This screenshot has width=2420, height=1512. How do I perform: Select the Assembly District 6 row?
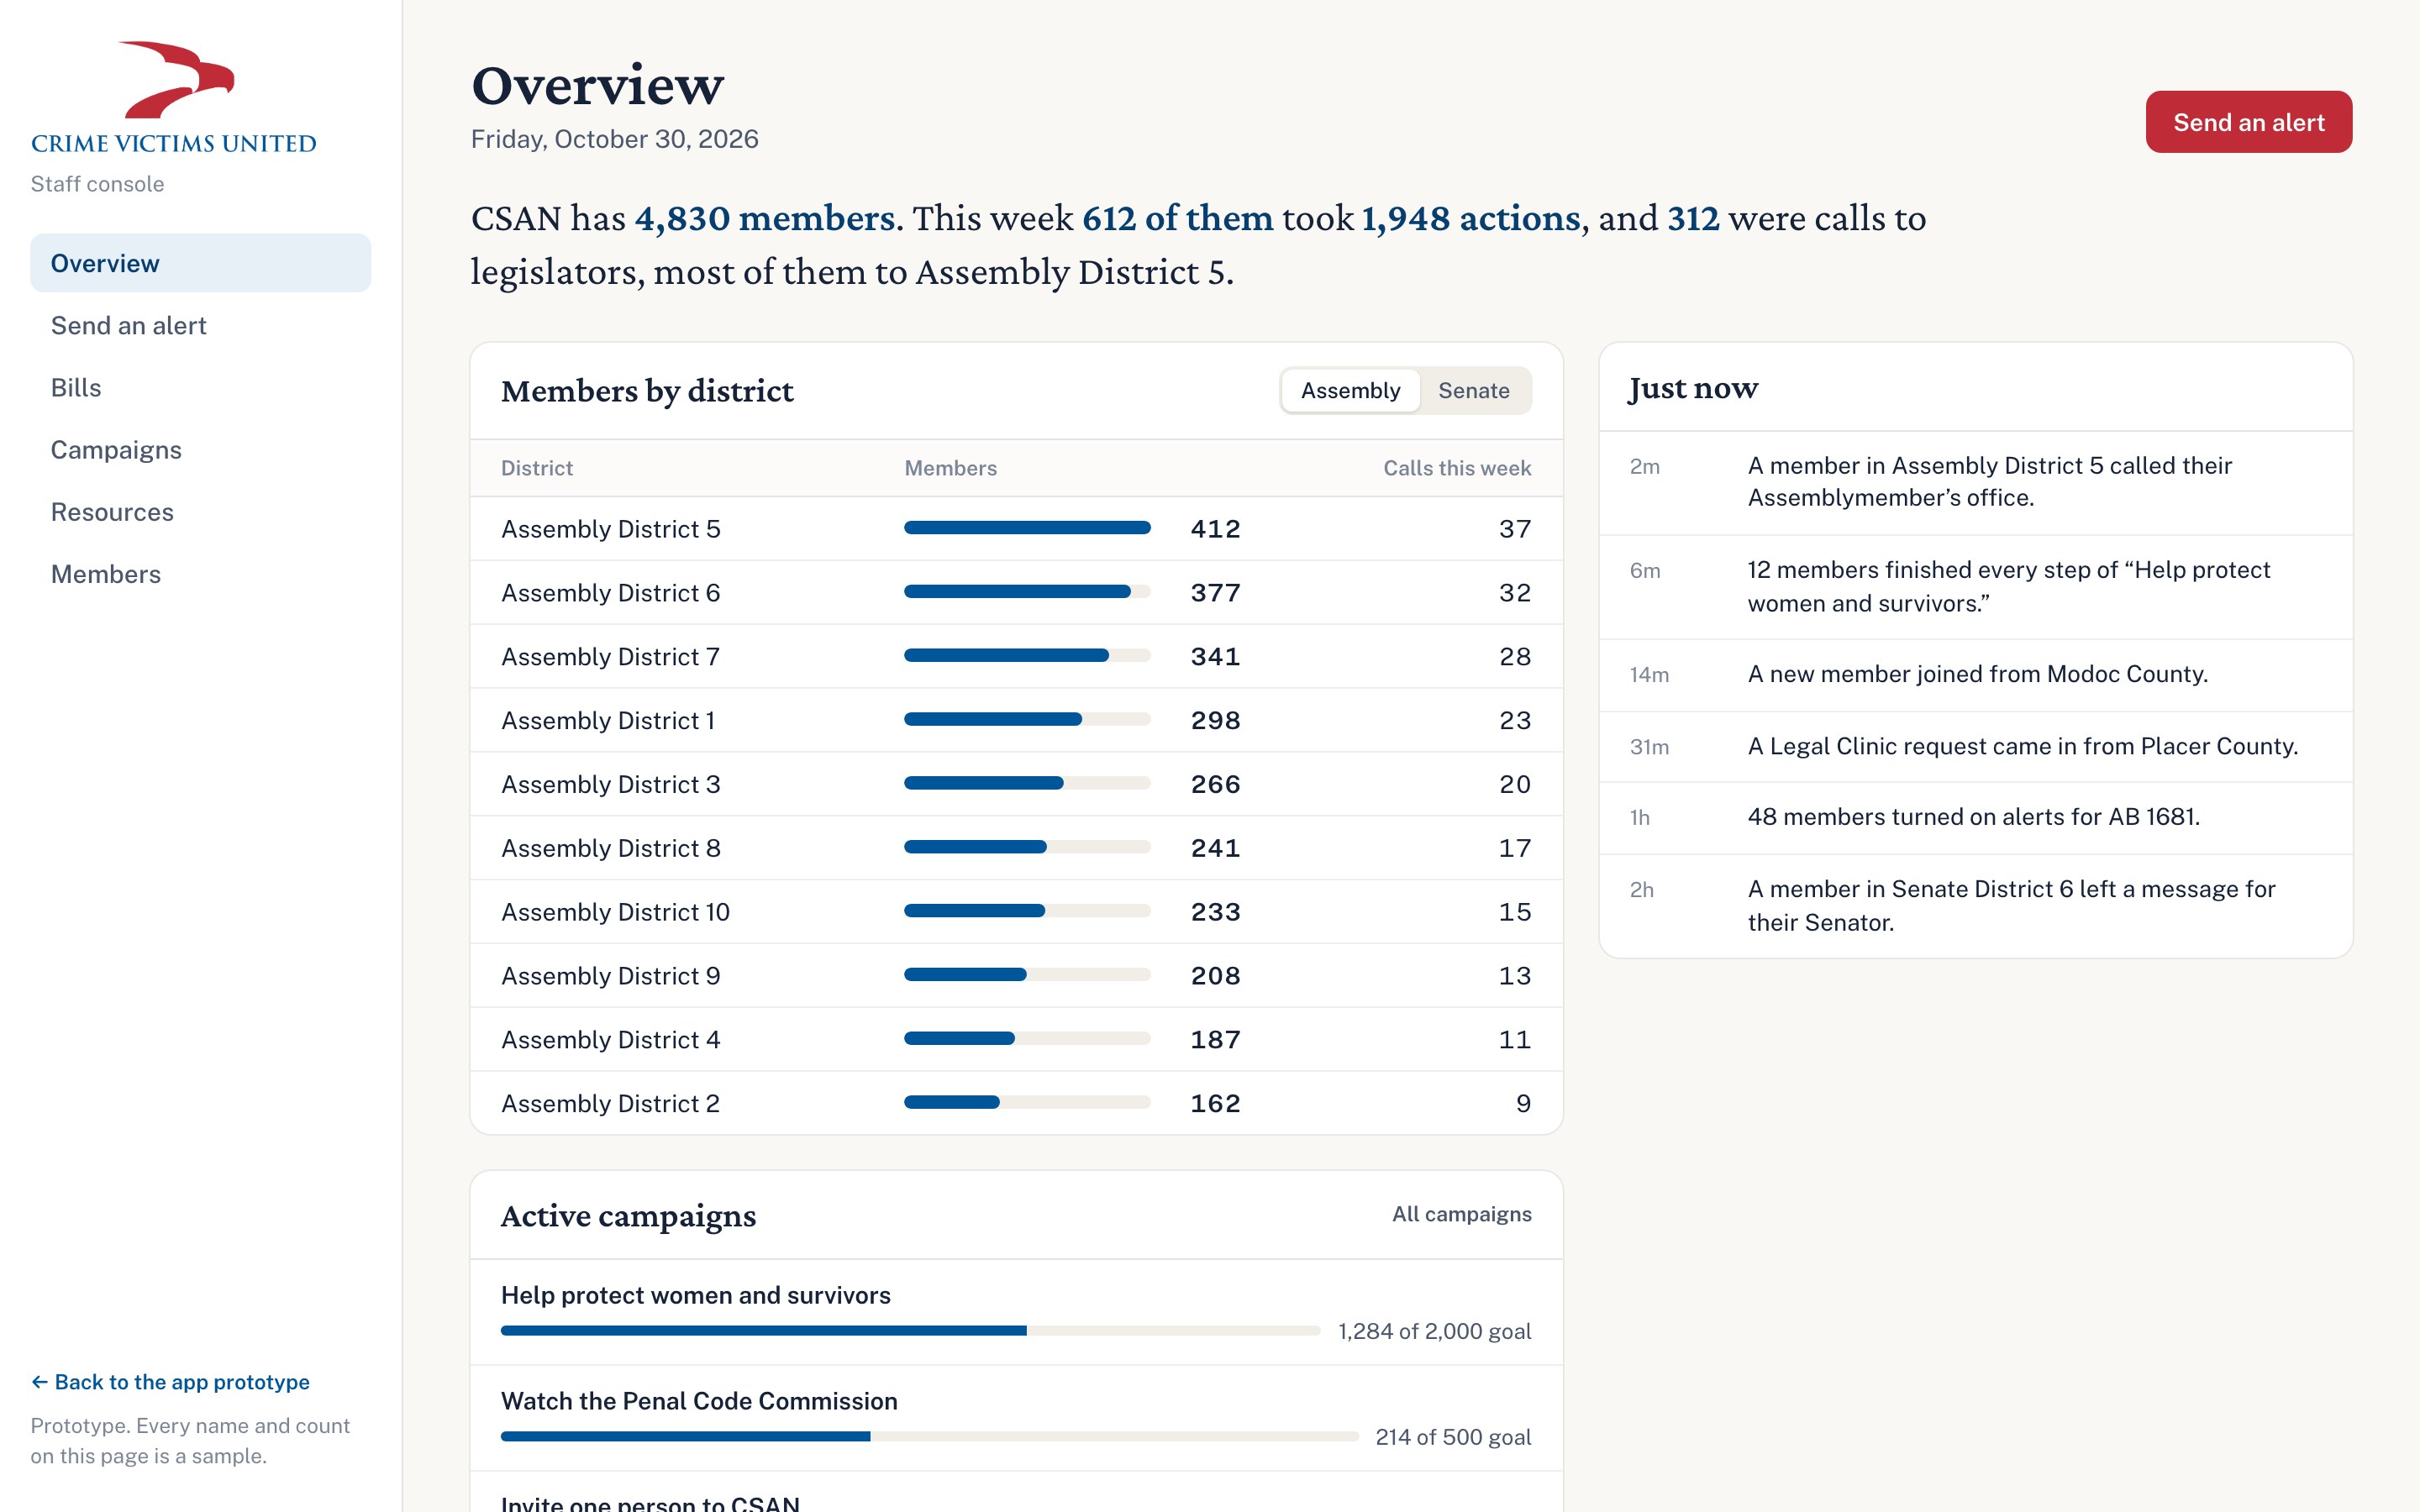[x=1016, y=593]
